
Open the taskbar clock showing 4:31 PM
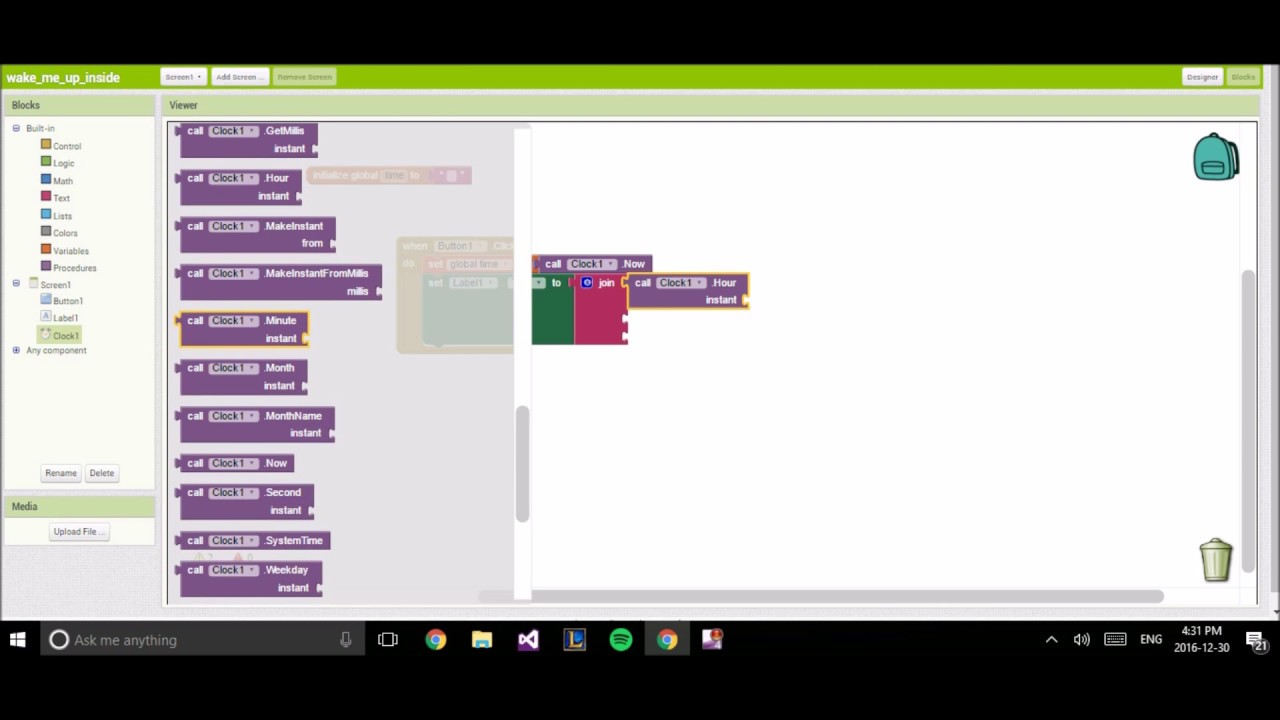pyautogui.click(x=1202, y=639)
